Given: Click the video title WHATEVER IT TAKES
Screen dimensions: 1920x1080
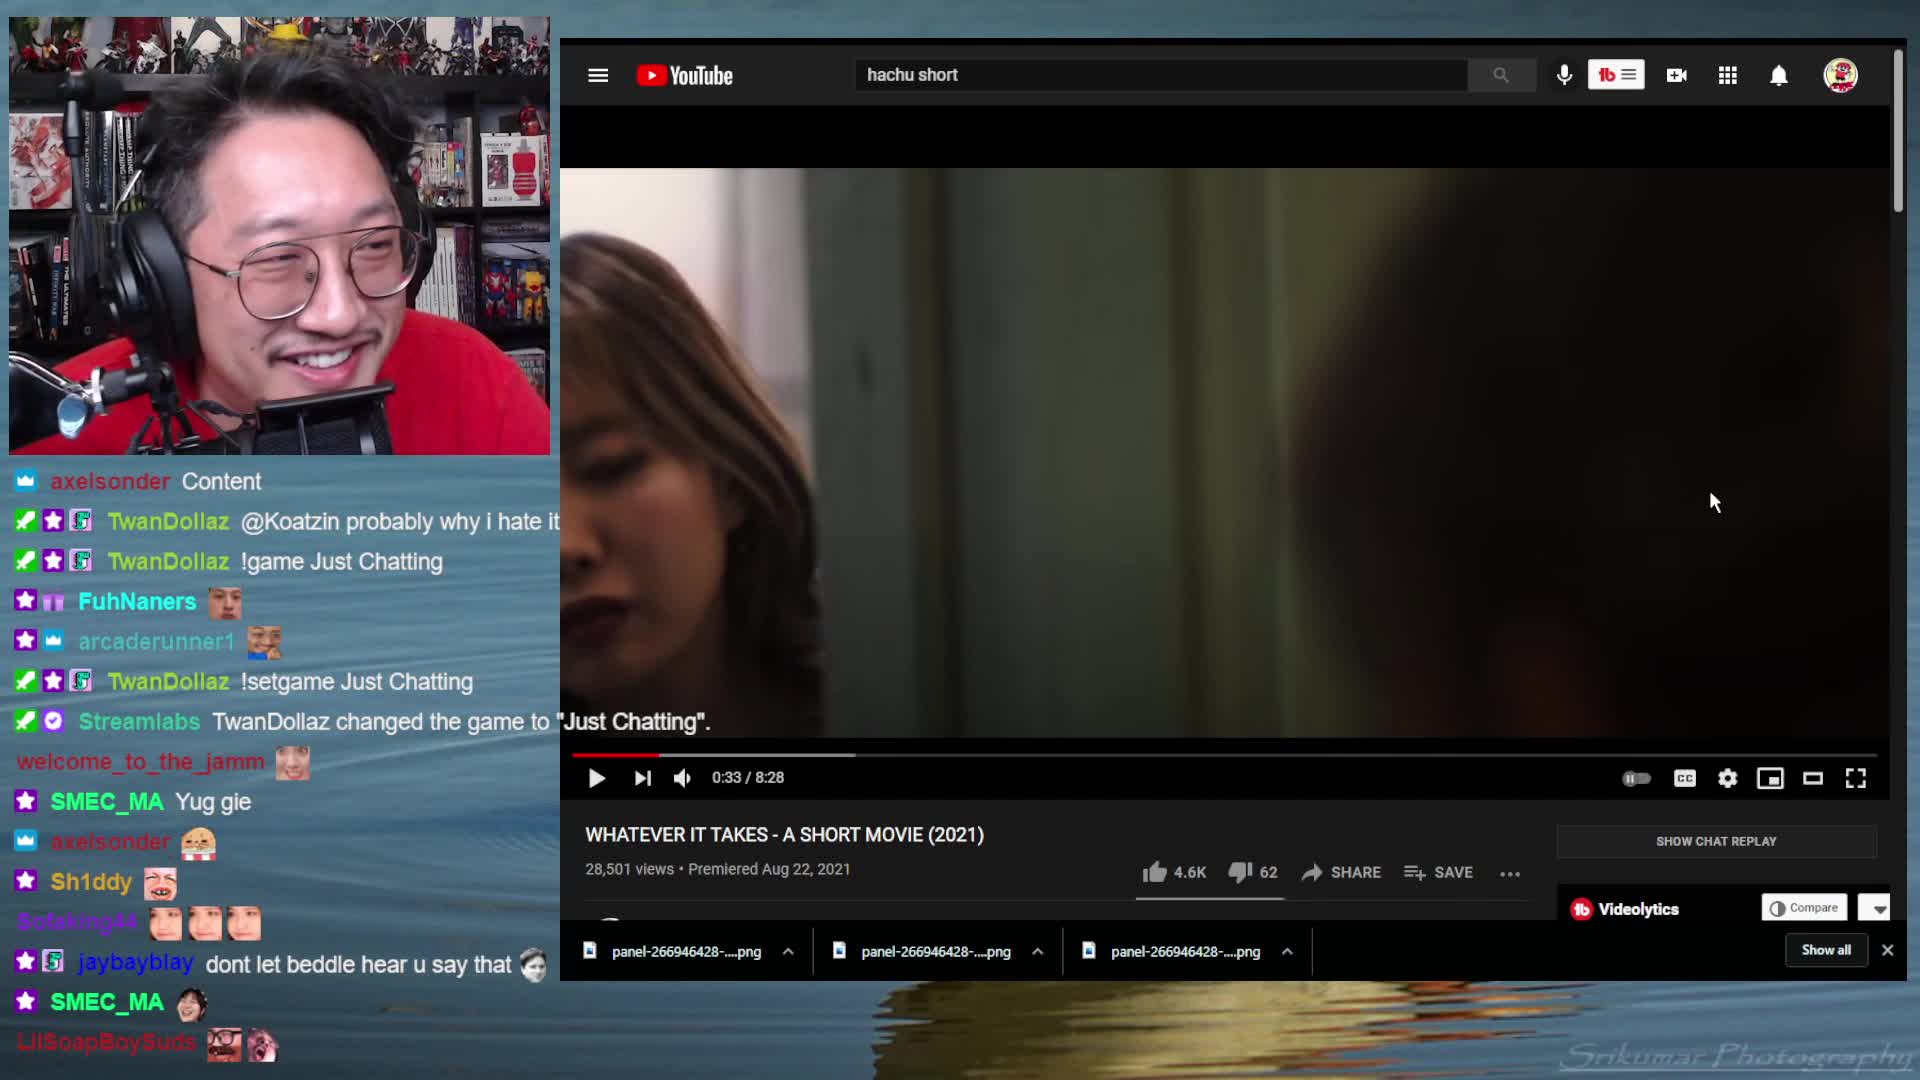Looking at the screenshot, I should (784, 835).
